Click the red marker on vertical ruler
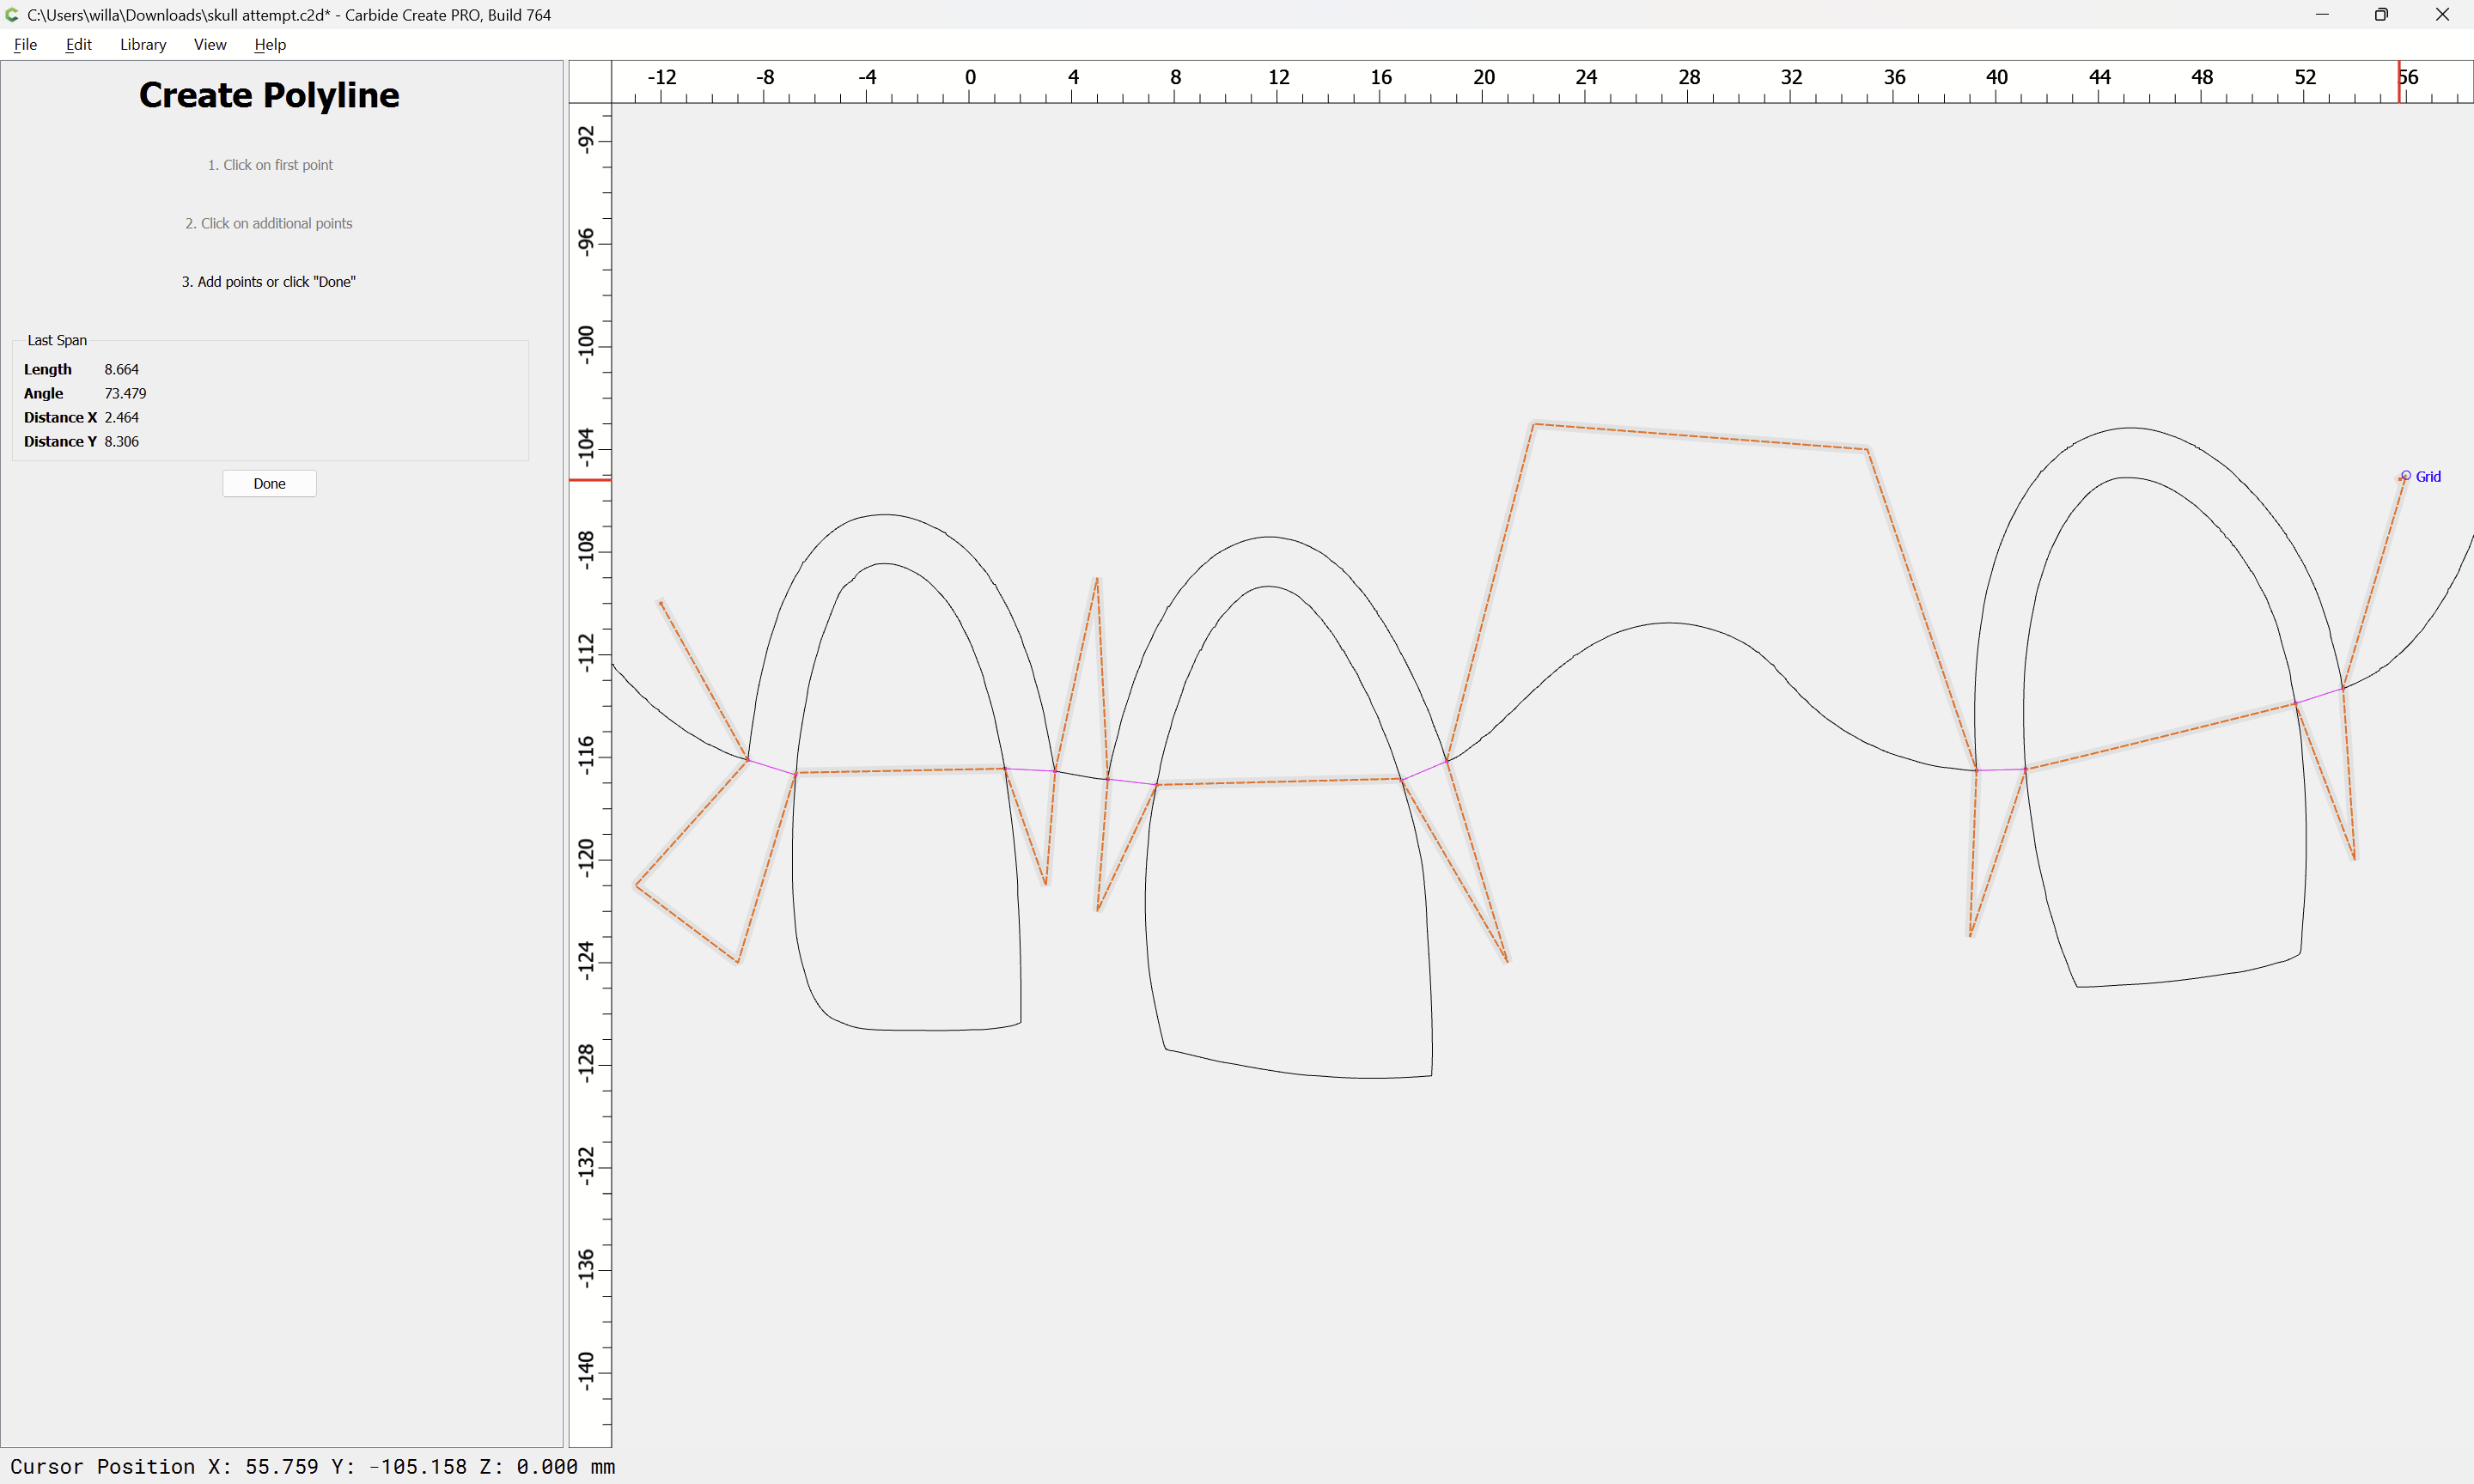The image size is (2474, 1484). click(590, 480)
